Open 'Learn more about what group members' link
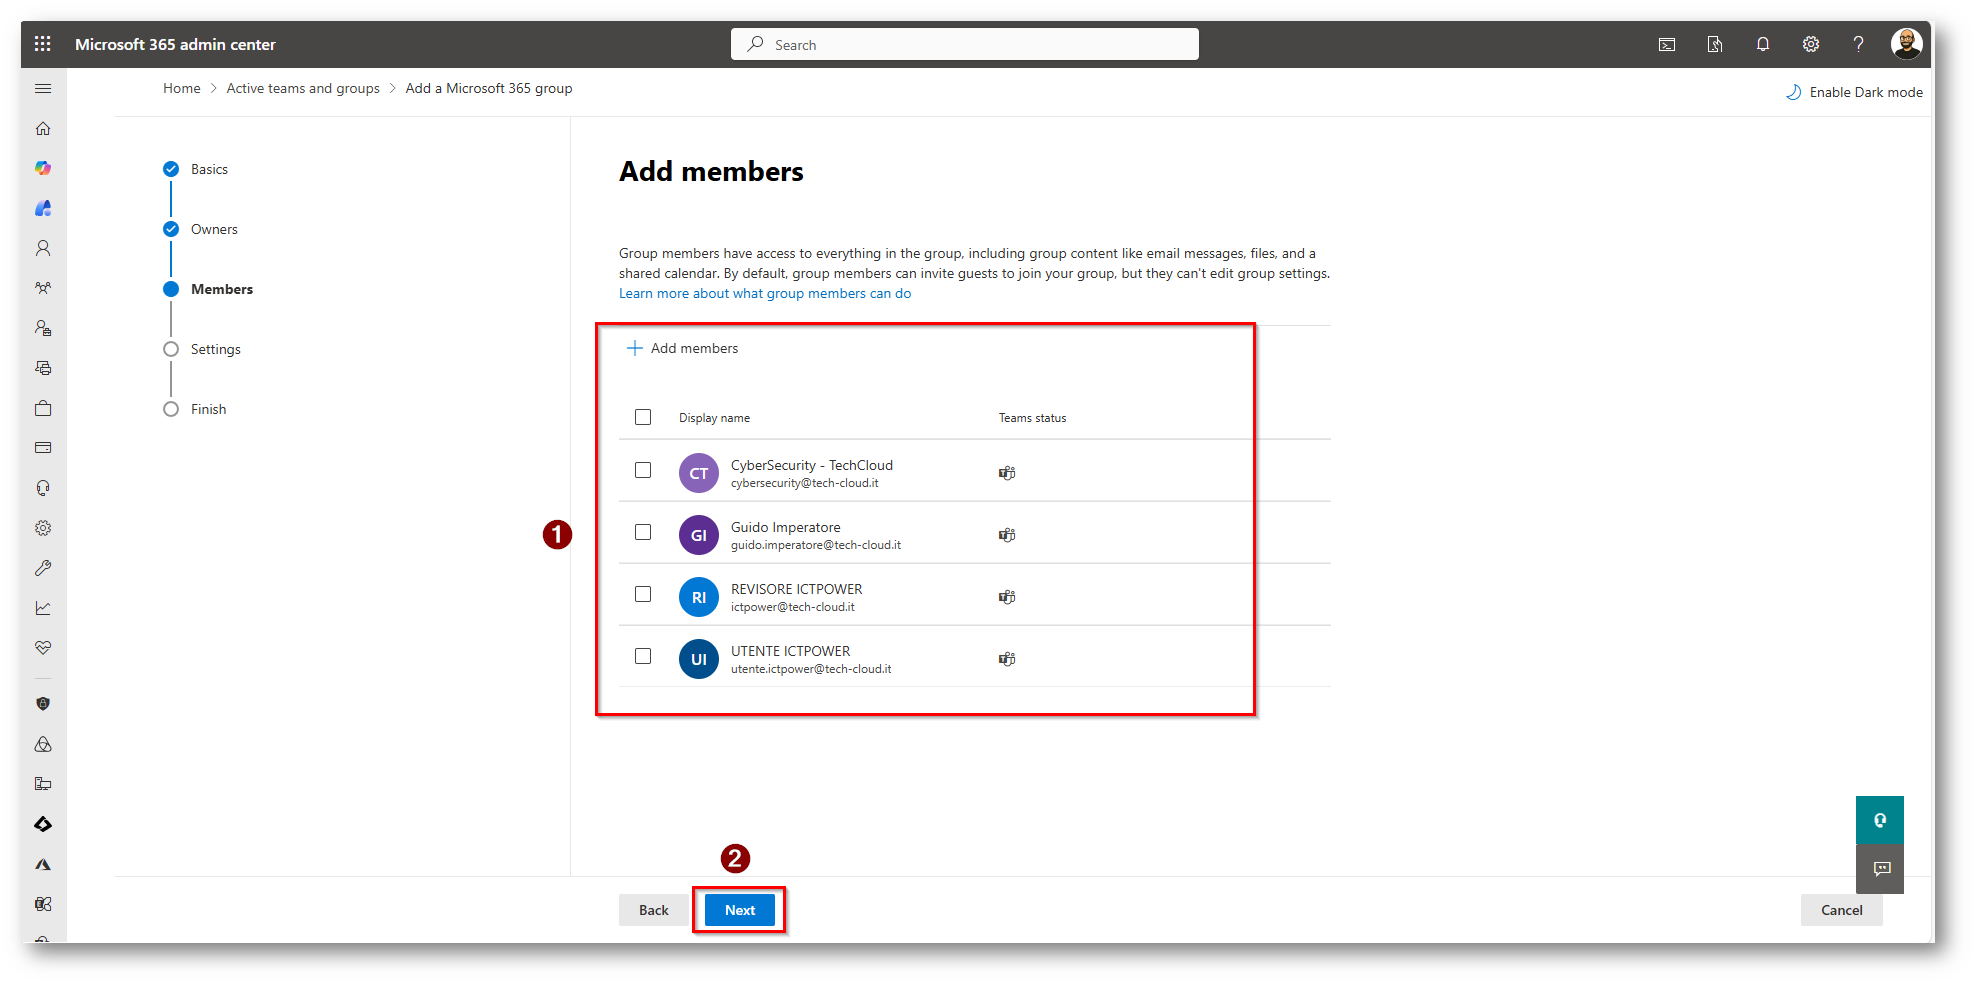Screen dimensions: 1977x985 pos(764,293)
